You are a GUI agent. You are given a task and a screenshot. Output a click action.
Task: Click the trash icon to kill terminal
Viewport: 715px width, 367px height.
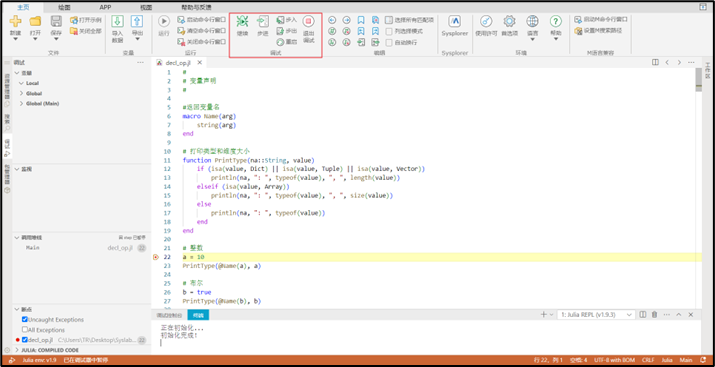click(x=655, y=315)
